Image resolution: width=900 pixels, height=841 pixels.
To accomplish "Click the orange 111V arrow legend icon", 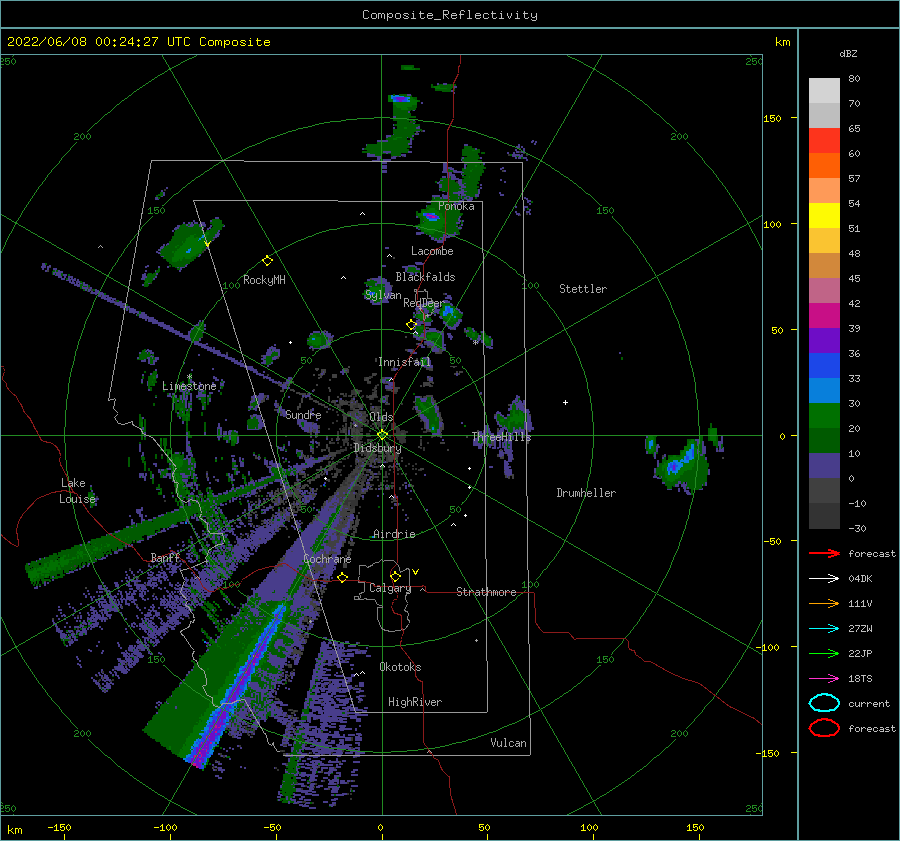I will (824, 603).
